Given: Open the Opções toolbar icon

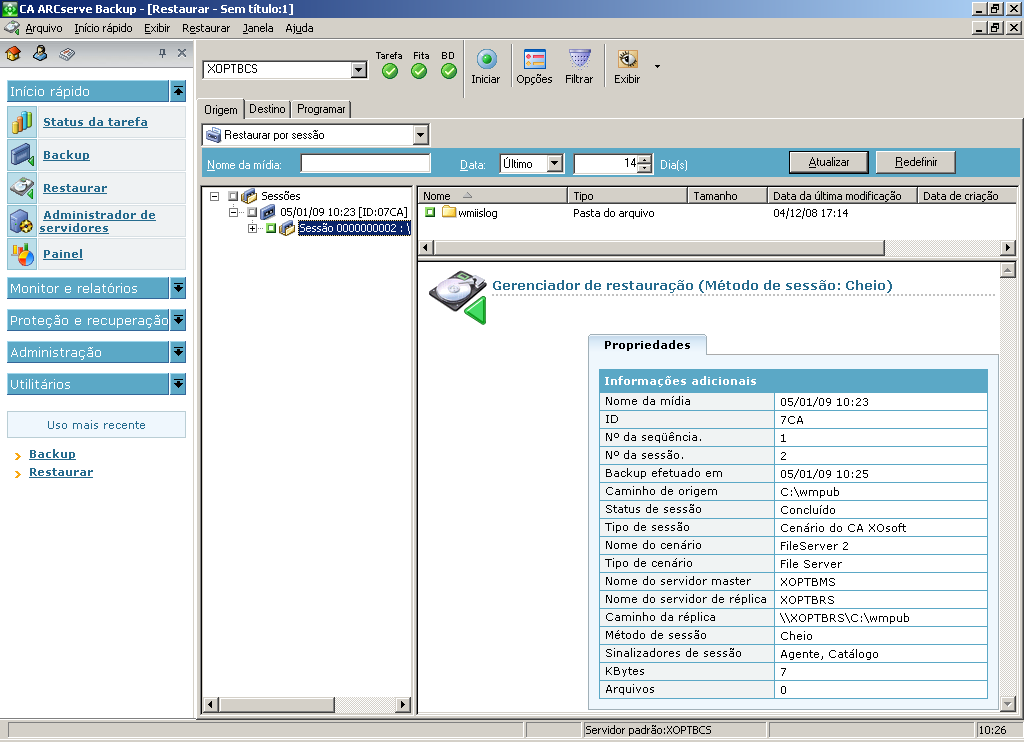Looking at the screenshot, I should pyautogui.click(x=534, y=60).
